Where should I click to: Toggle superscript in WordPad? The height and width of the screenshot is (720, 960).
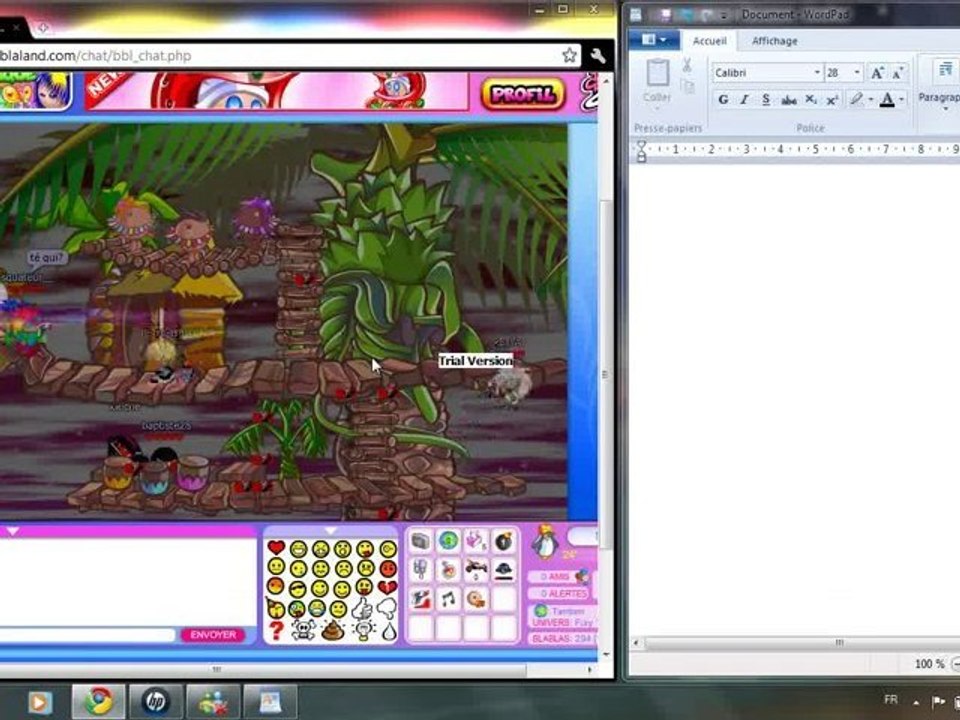pos(832,99)
